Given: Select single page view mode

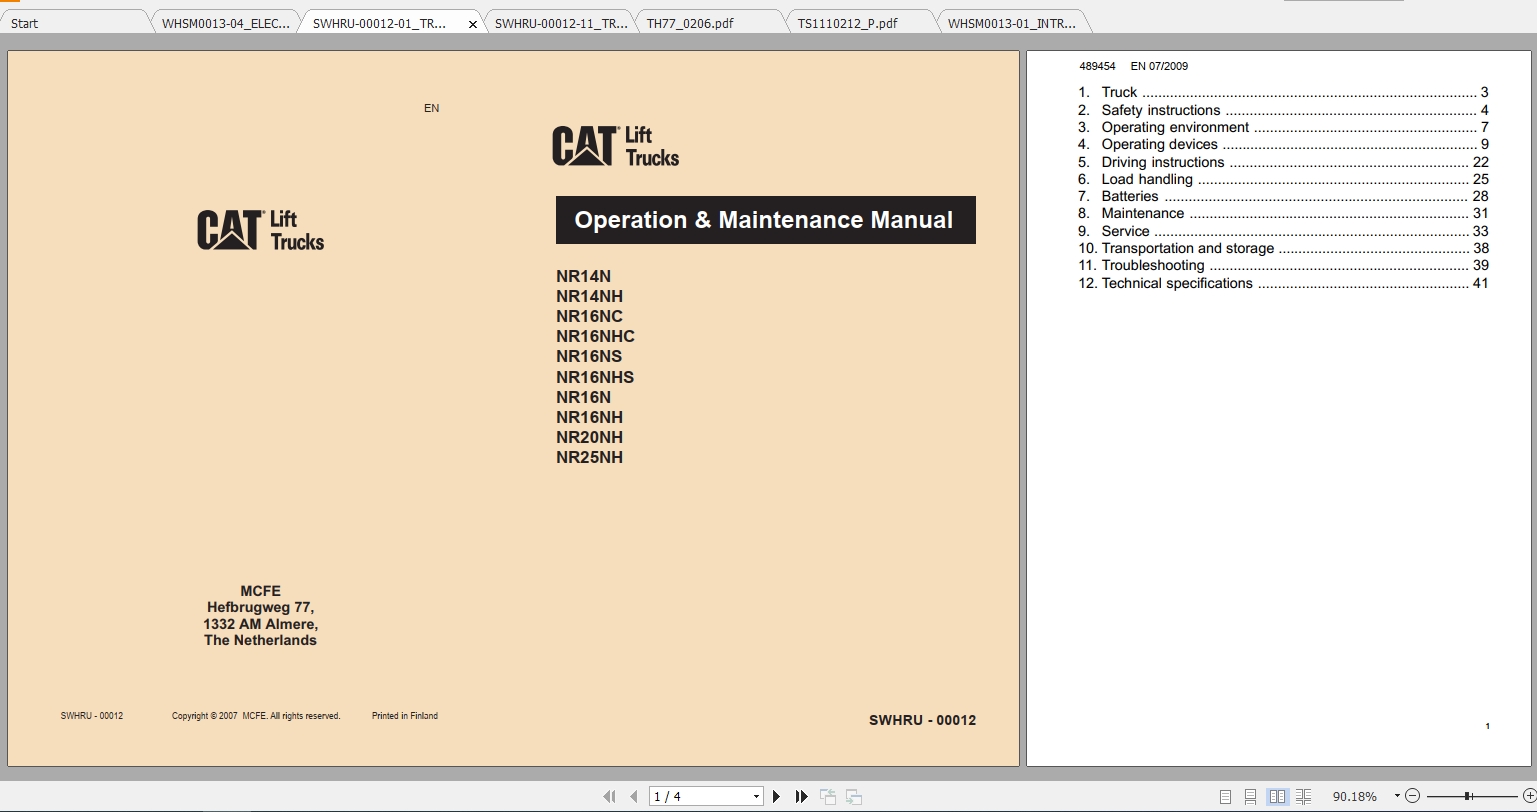Looking at the screenshot, I should tap(1224, 795).
